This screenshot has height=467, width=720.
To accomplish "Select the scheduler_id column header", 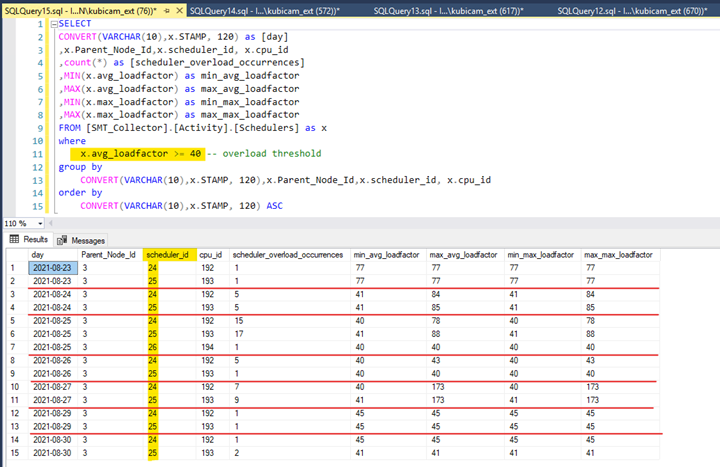I will tap(169, 255).
